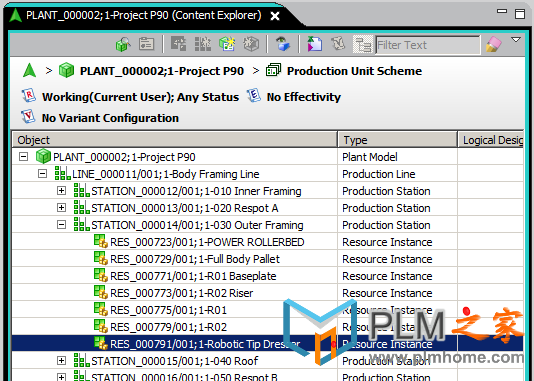Click the effectivity E icon

pyautogui.click(x=254, y=96)
